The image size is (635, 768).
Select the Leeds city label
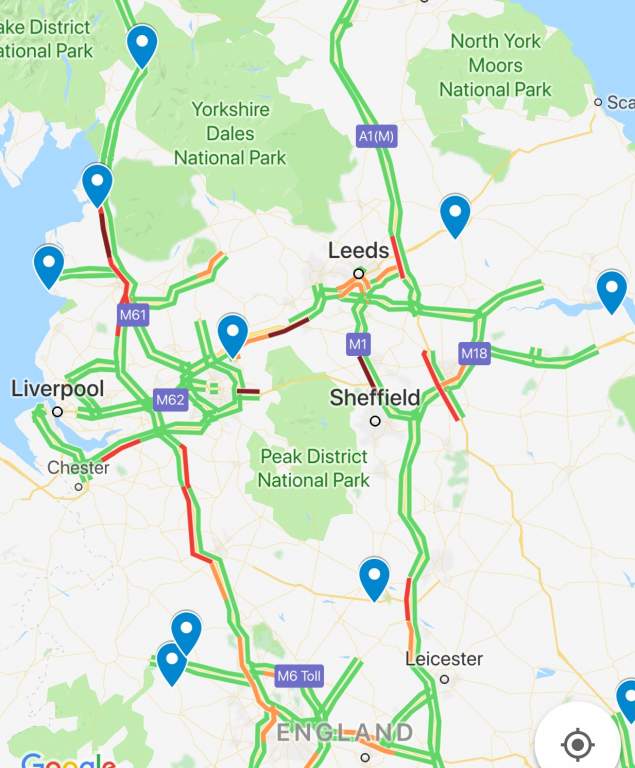click(x=359, y=250)
